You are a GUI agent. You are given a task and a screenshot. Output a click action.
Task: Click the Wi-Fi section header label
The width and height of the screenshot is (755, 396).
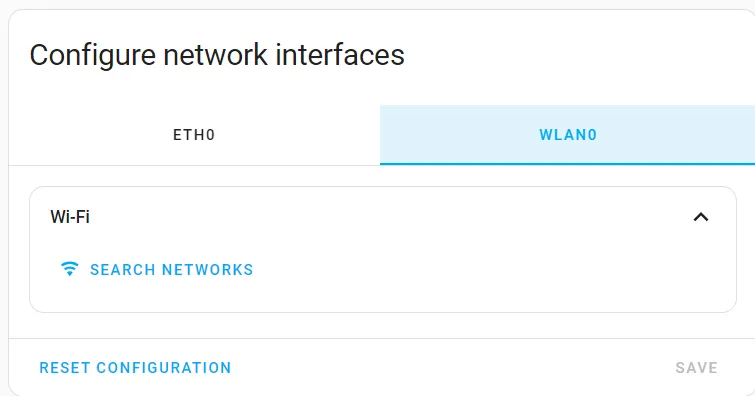(x=70, y=217)
